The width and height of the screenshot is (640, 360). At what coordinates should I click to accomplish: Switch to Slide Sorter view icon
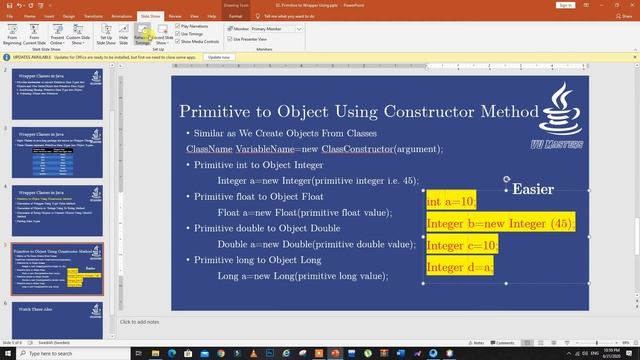[540, 343]
